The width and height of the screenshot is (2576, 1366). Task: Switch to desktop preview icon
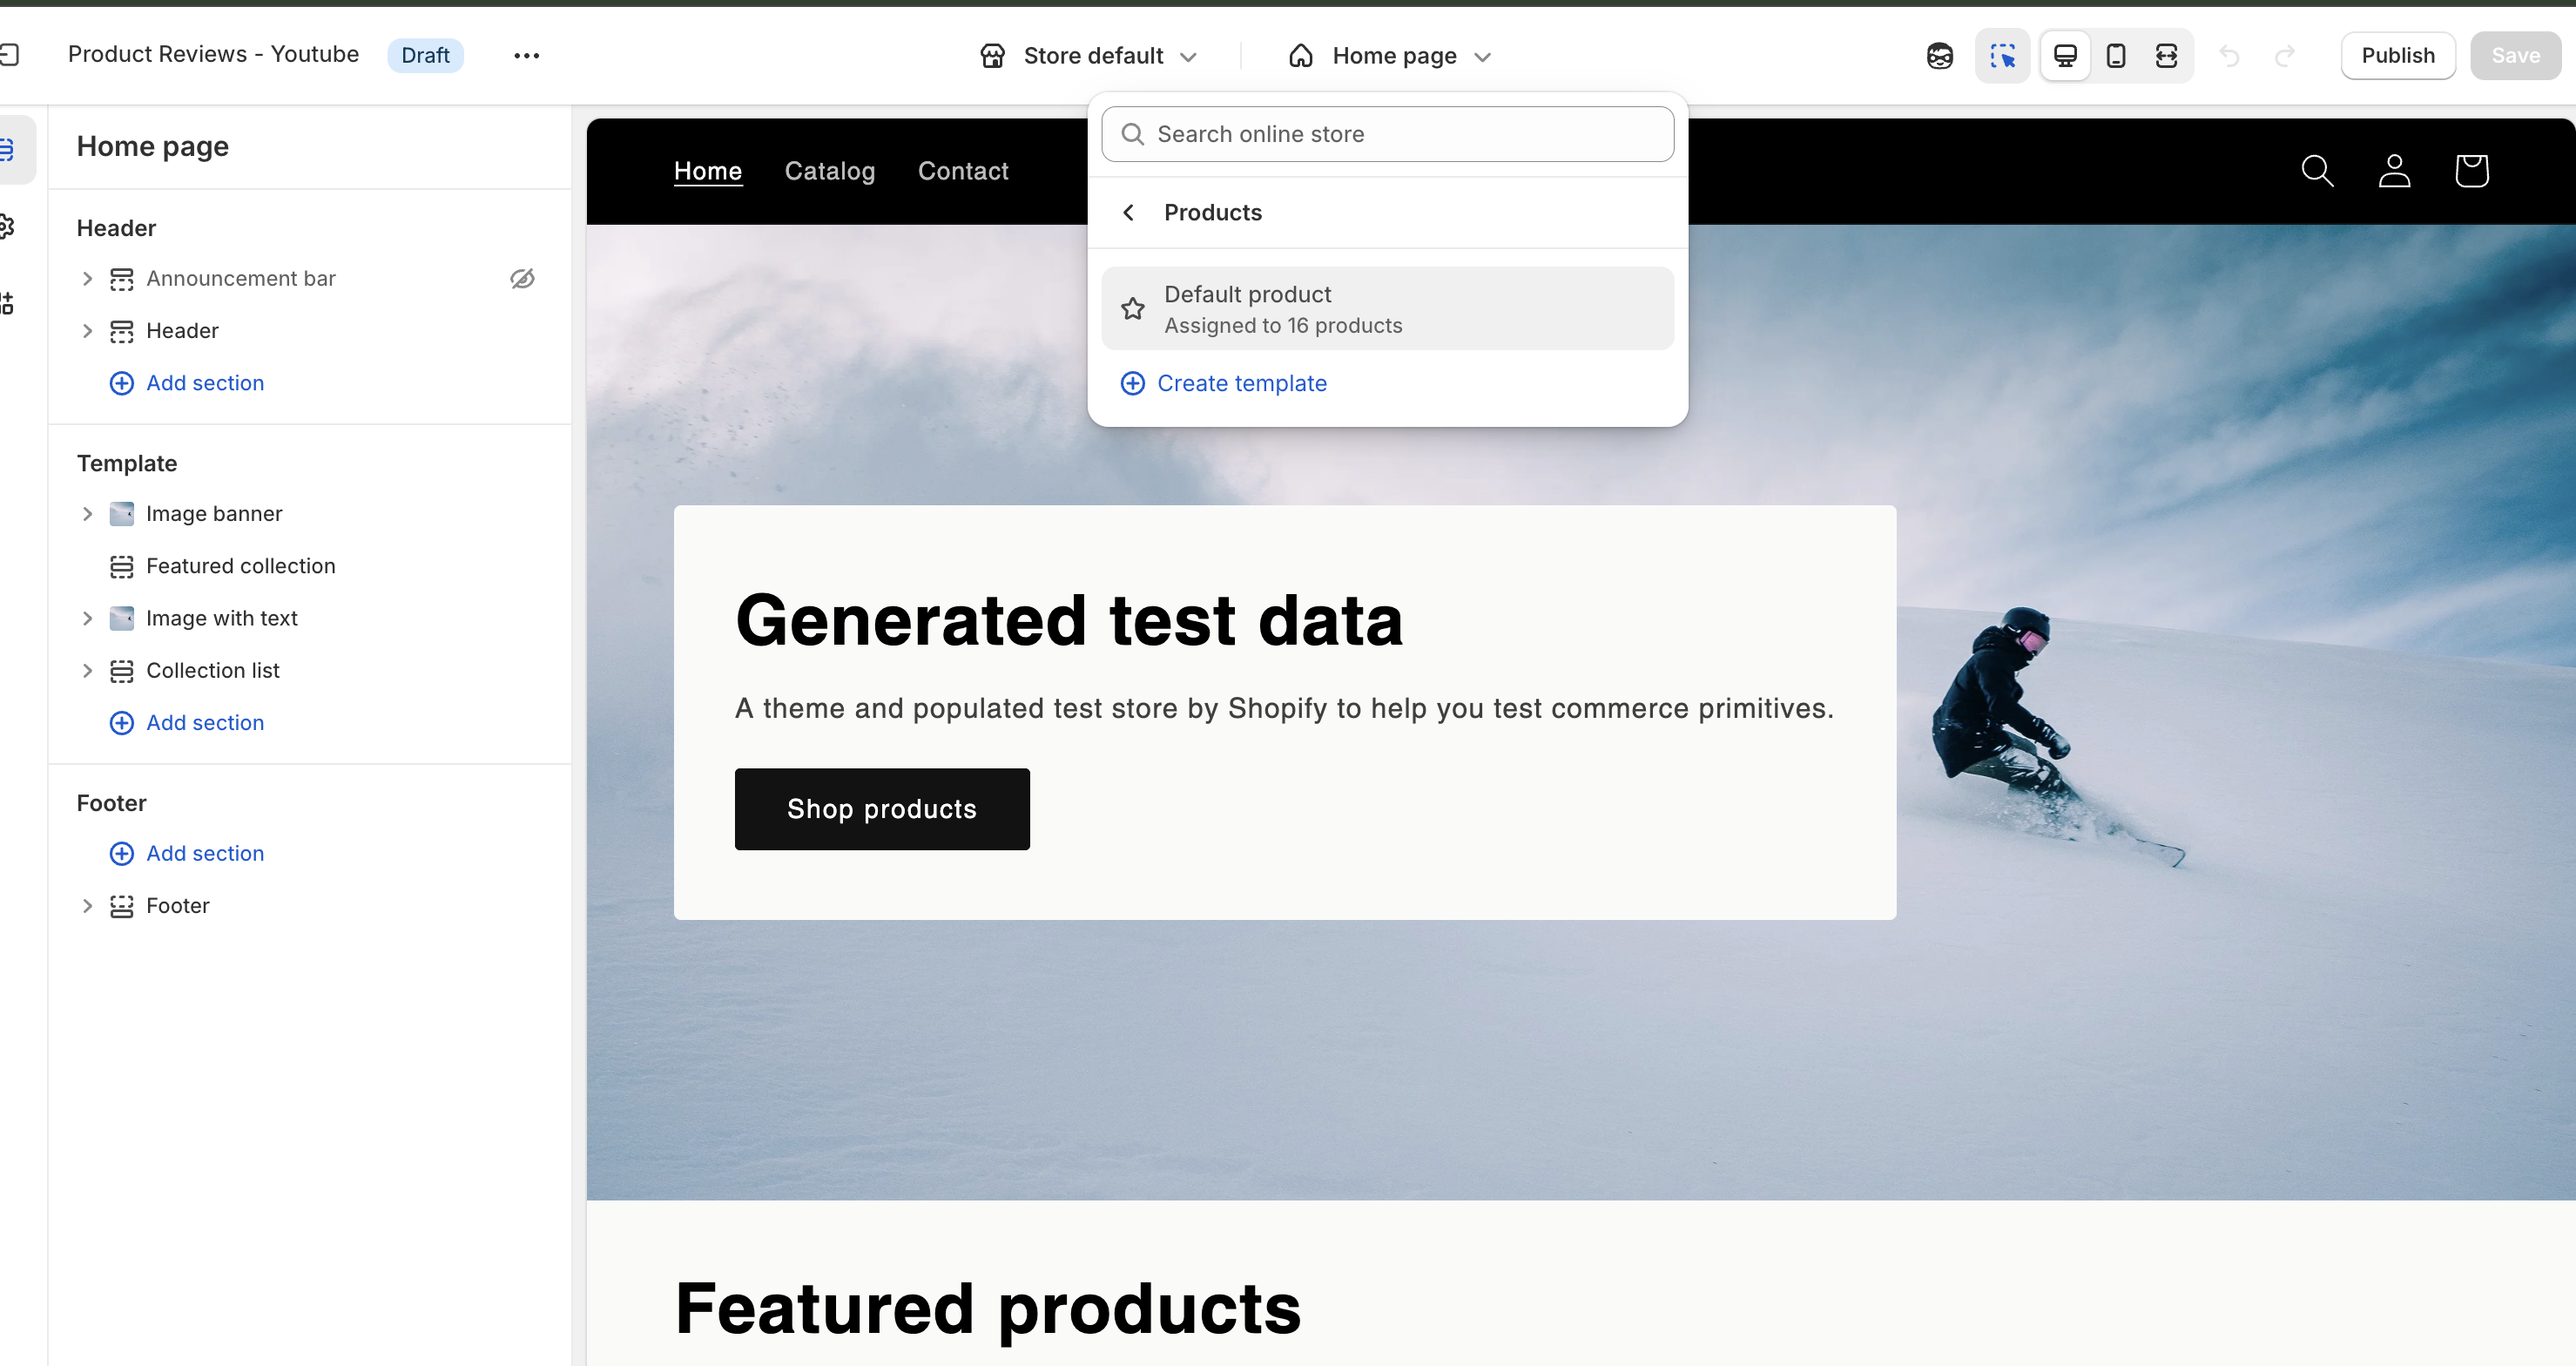pos(2065,56)
